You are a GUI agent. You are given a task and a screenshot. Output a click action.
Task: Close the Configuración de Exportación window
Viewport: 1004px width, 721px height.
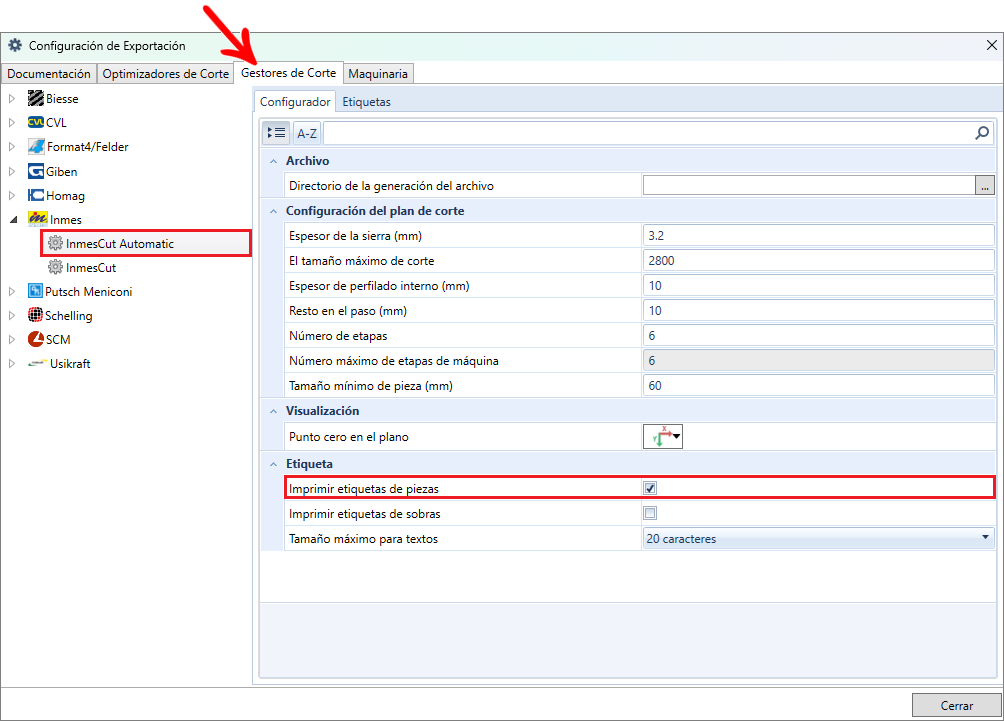(x=991, y=45)
